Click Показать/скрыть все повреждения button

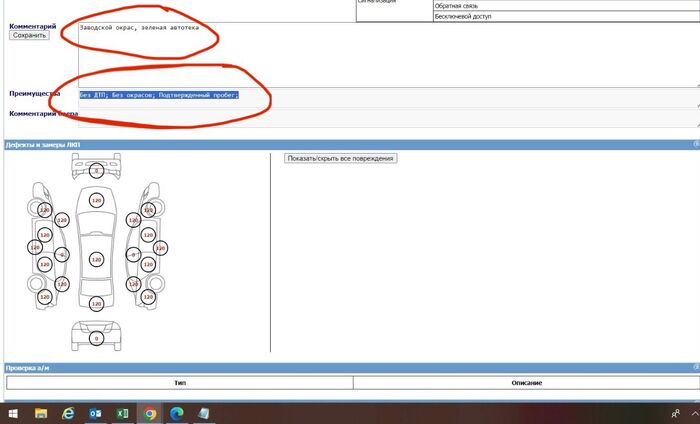coord(340,158)
